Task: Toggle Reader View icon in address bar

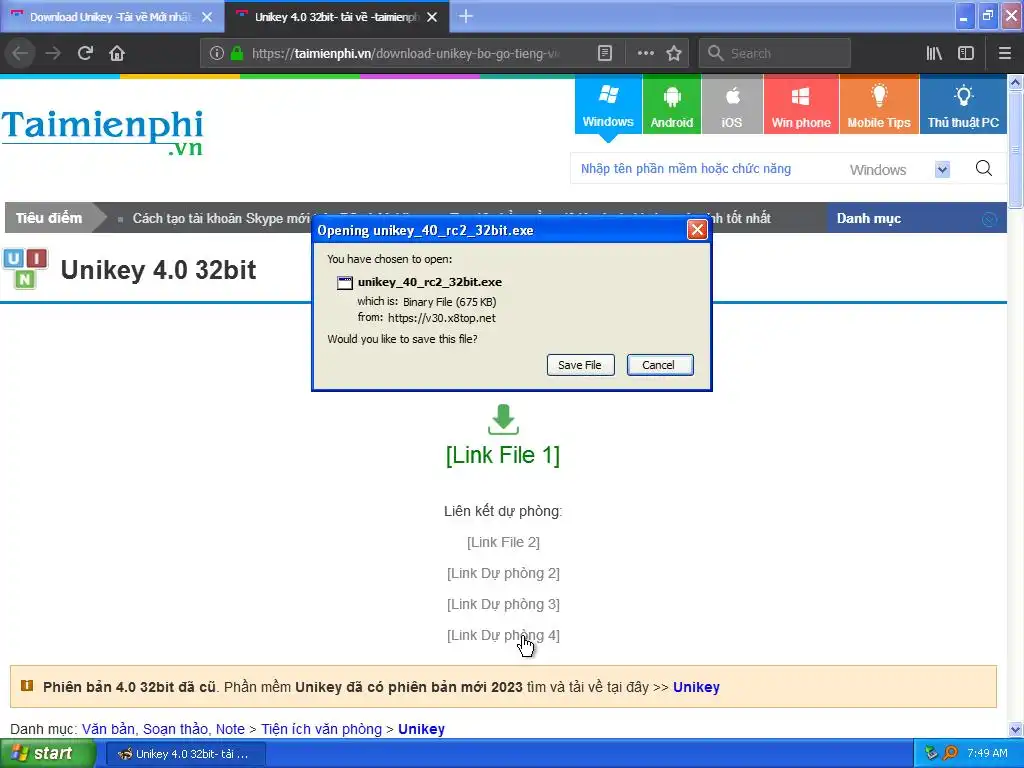Action: pos(605,53)
